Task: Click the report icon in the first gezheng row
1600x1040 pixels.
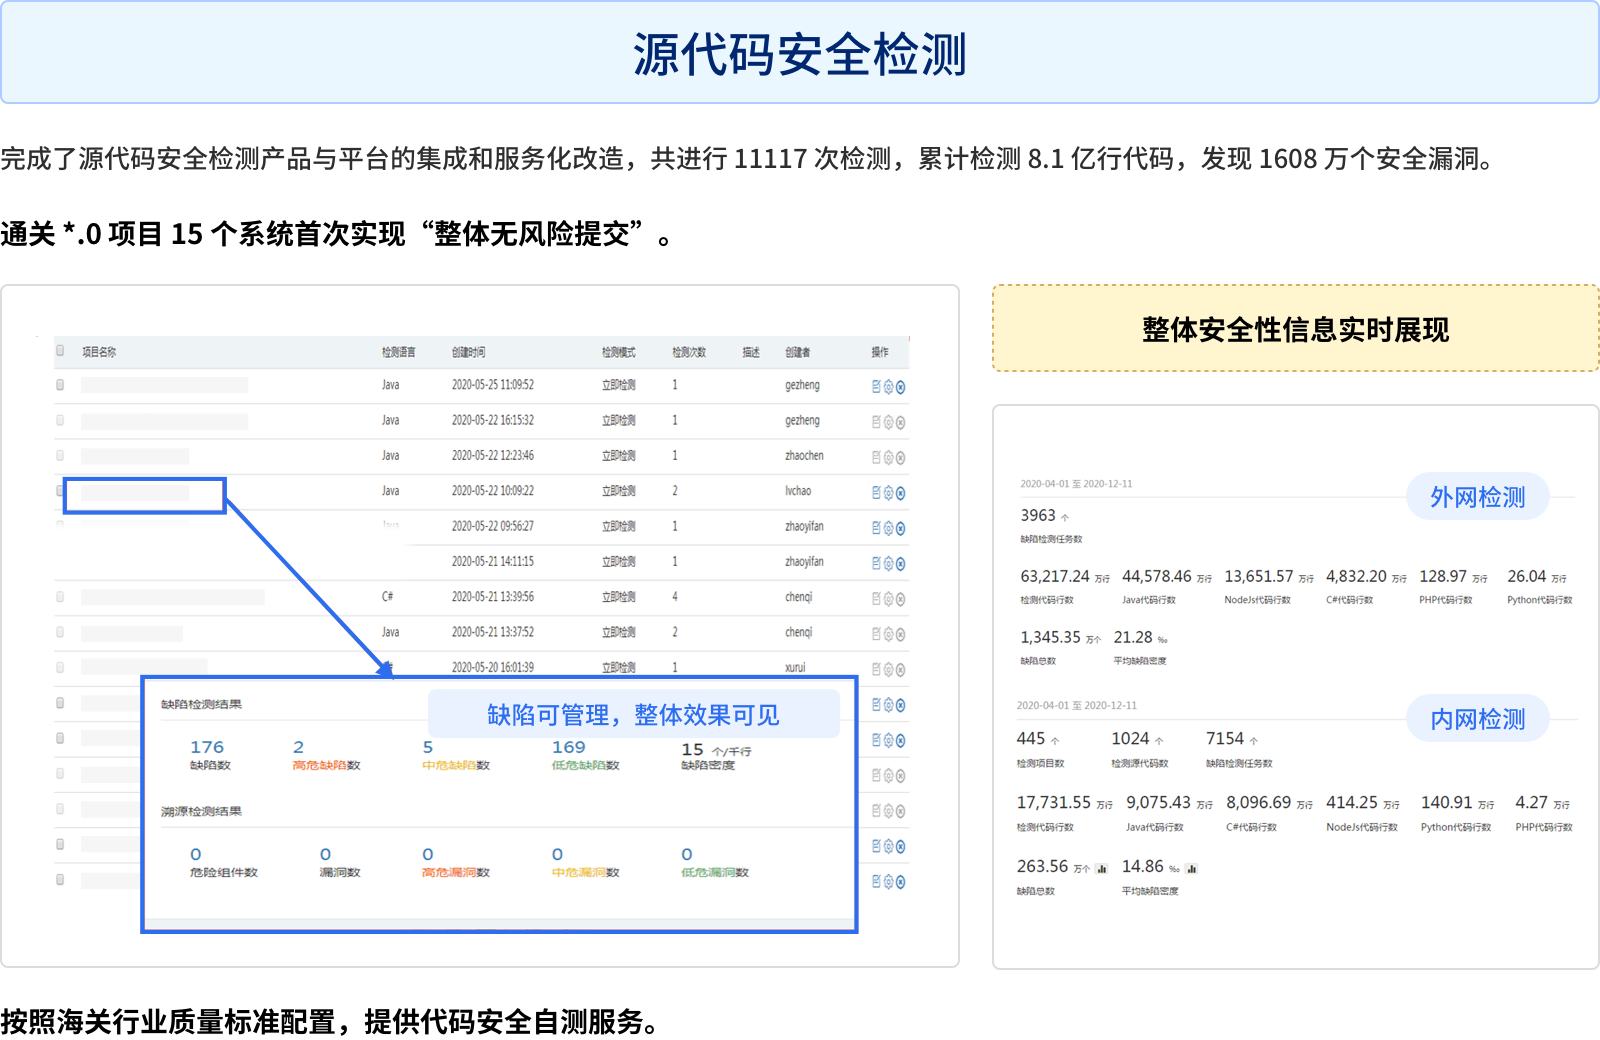Action: coord(876,387)
